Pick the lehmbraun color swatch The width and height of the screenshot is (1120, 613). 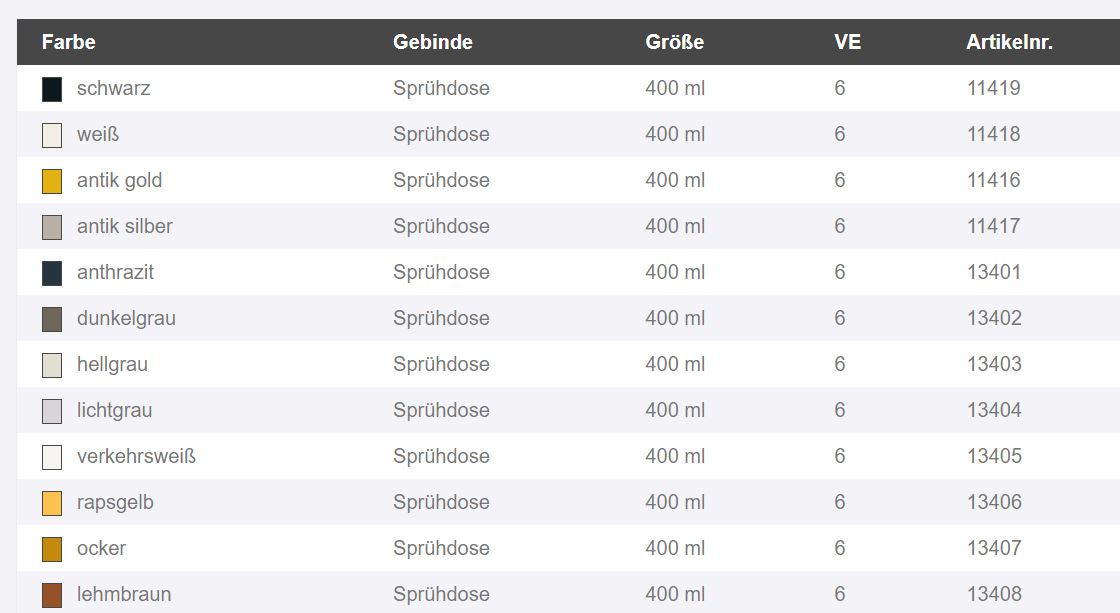52,595
